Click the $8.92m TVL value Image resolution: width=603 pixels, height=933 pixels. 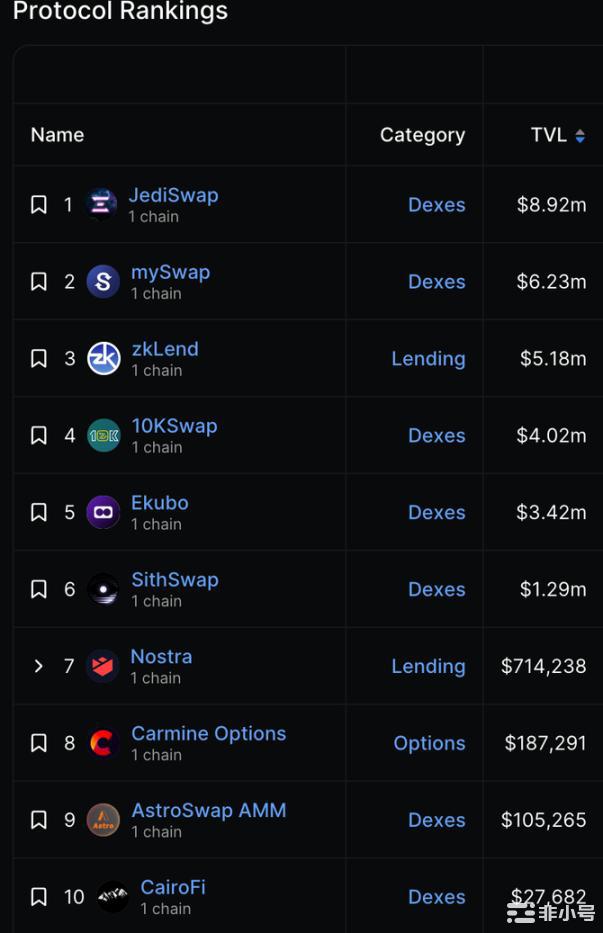click(x=551, y=205)
